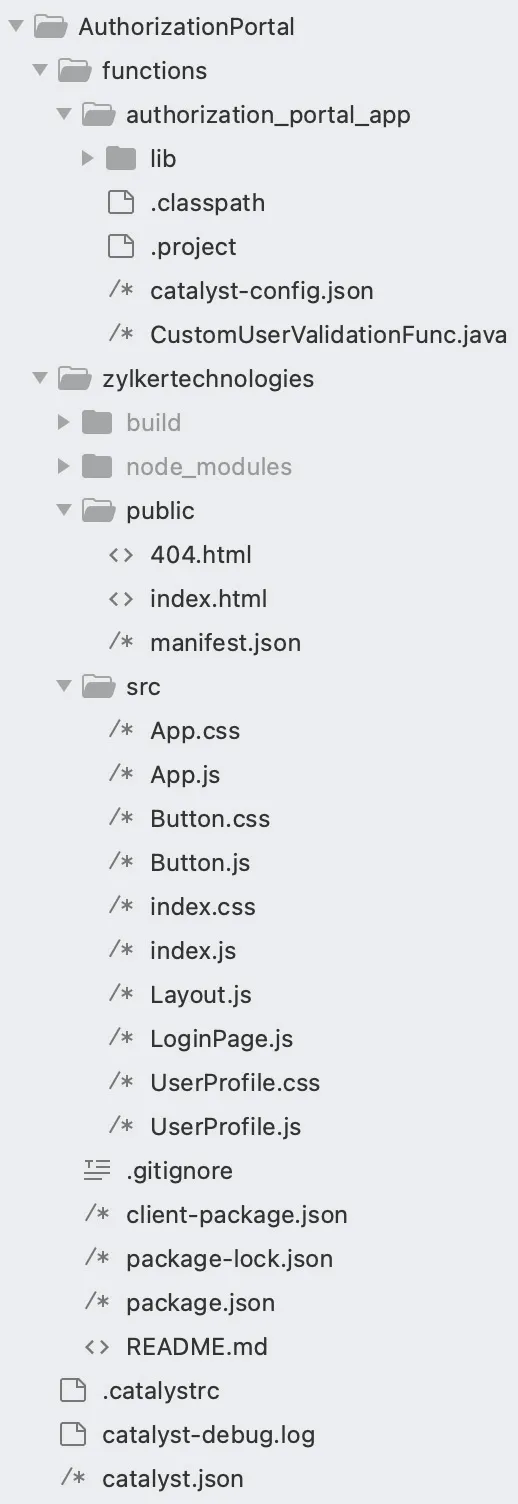
Task: Click the markup icon beside README.md
Action: tap(97, 1346)
